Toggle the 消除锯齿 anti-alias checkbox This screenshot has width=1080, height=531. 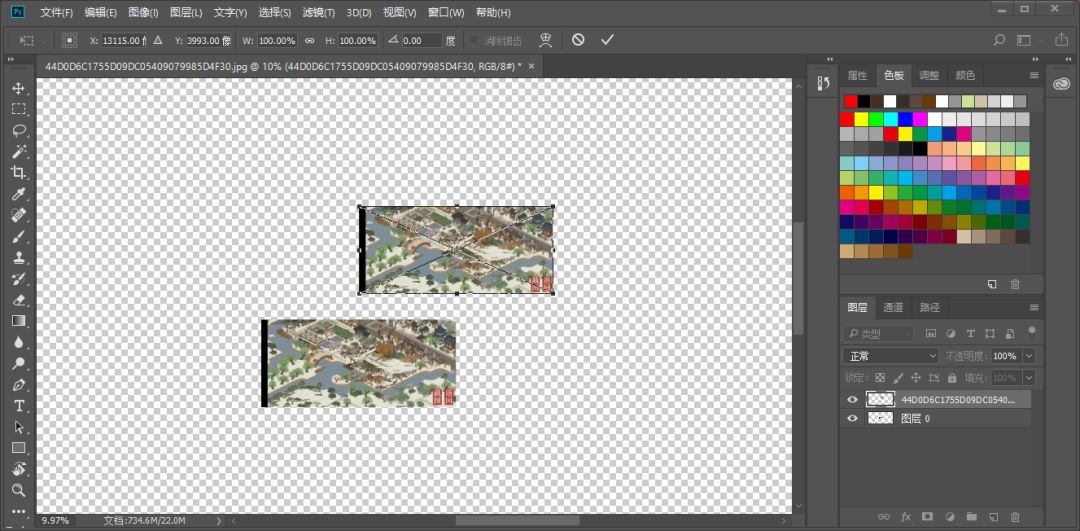(474, 41)
